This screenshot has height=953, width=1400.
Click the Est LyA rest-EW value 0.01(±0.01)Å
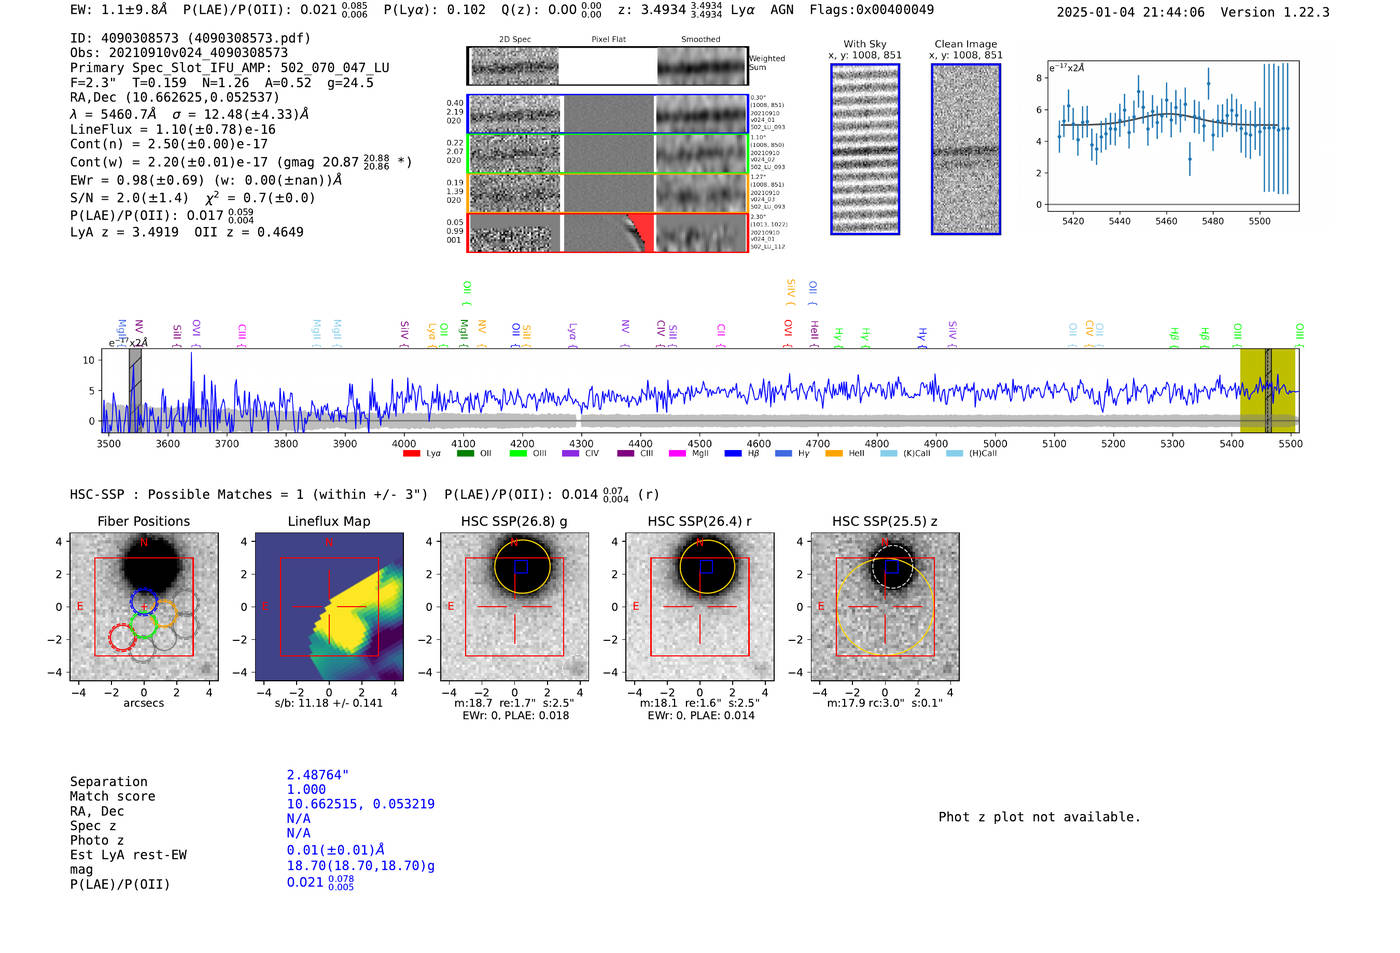pyautogui.click(x=336, y=850)
